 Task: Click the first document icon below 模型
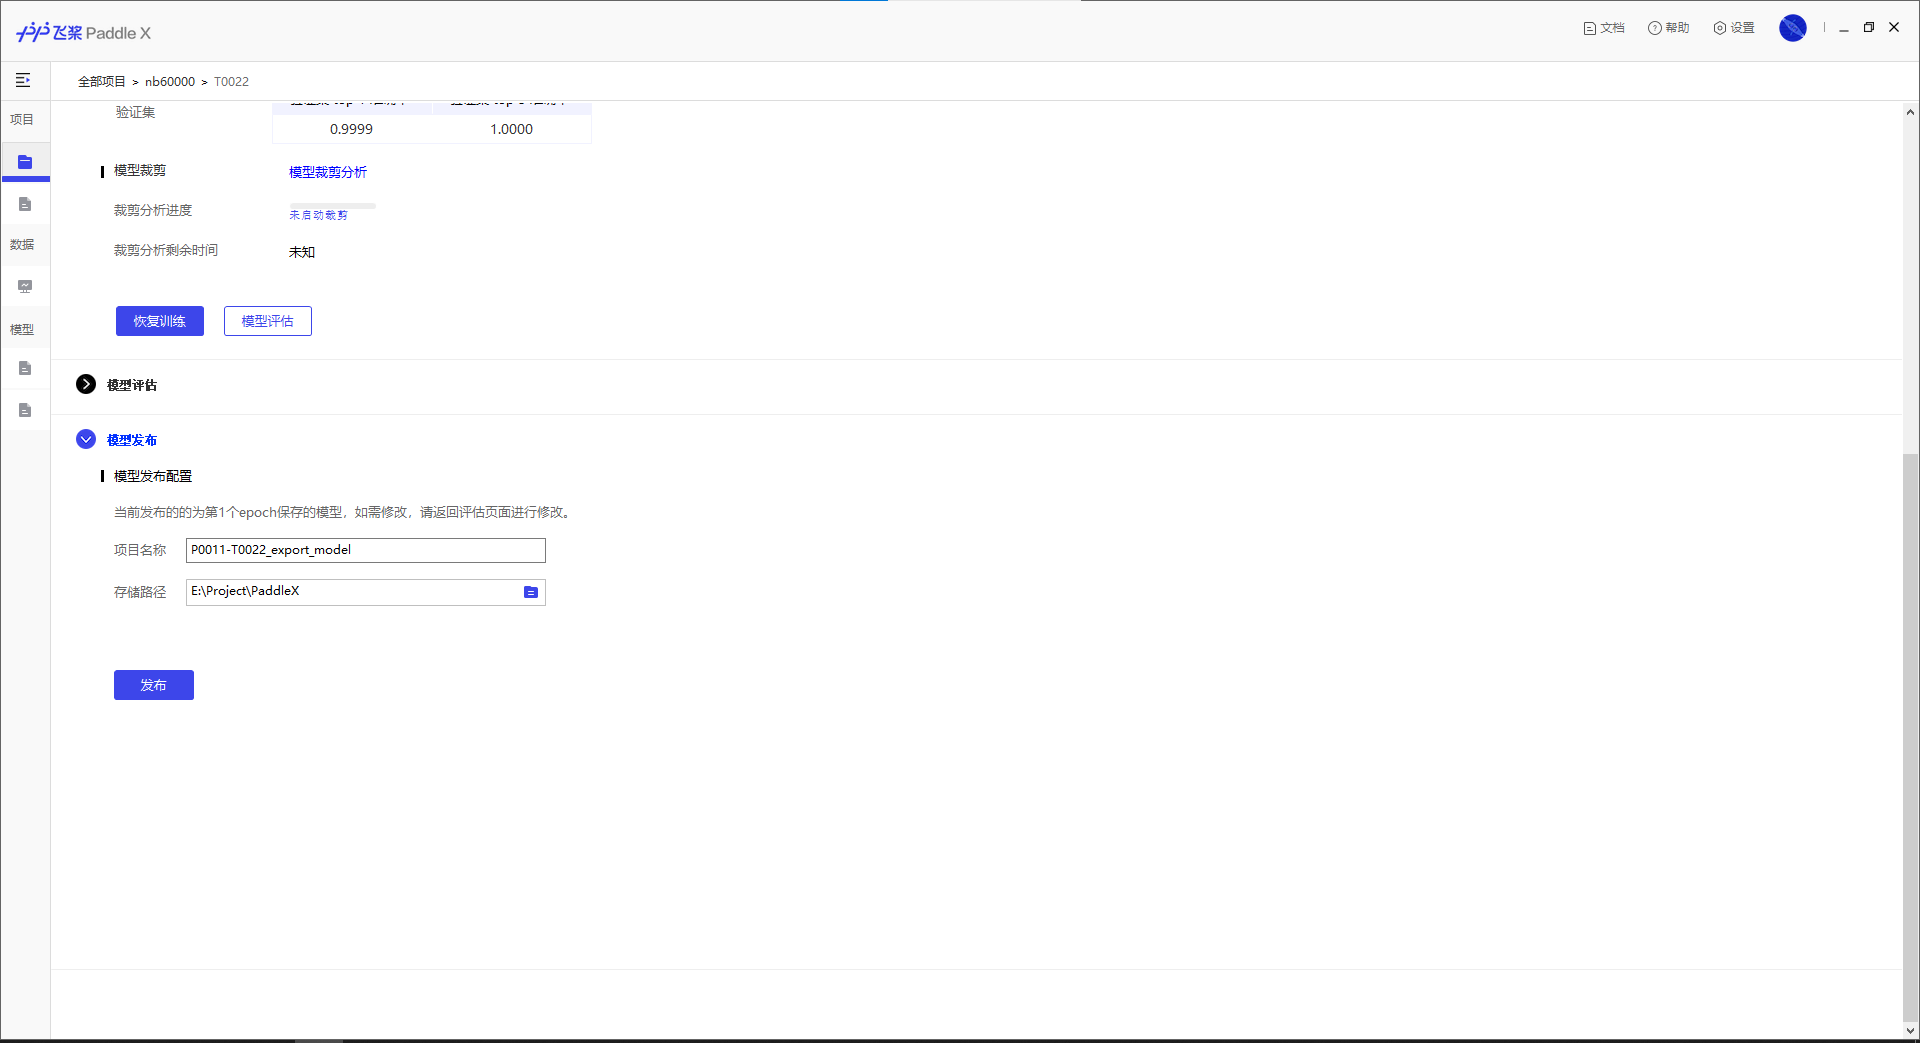point(25,368)
